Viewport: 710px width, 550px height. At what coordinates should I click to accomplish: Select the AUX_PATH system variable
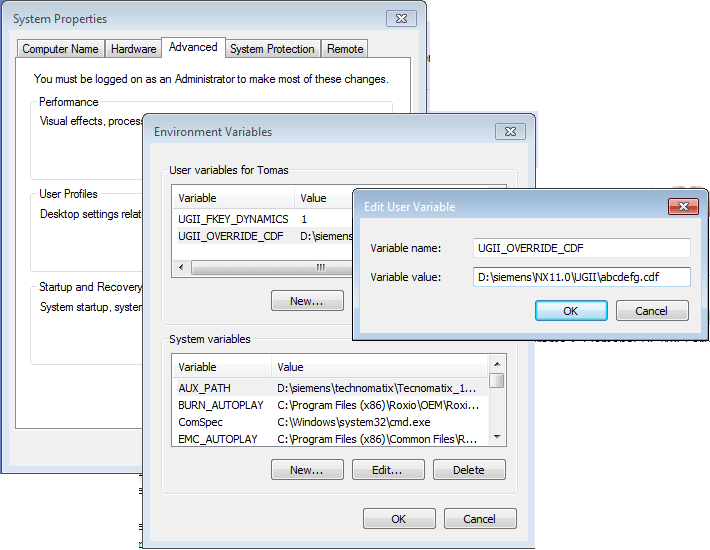tap(331, 388)
